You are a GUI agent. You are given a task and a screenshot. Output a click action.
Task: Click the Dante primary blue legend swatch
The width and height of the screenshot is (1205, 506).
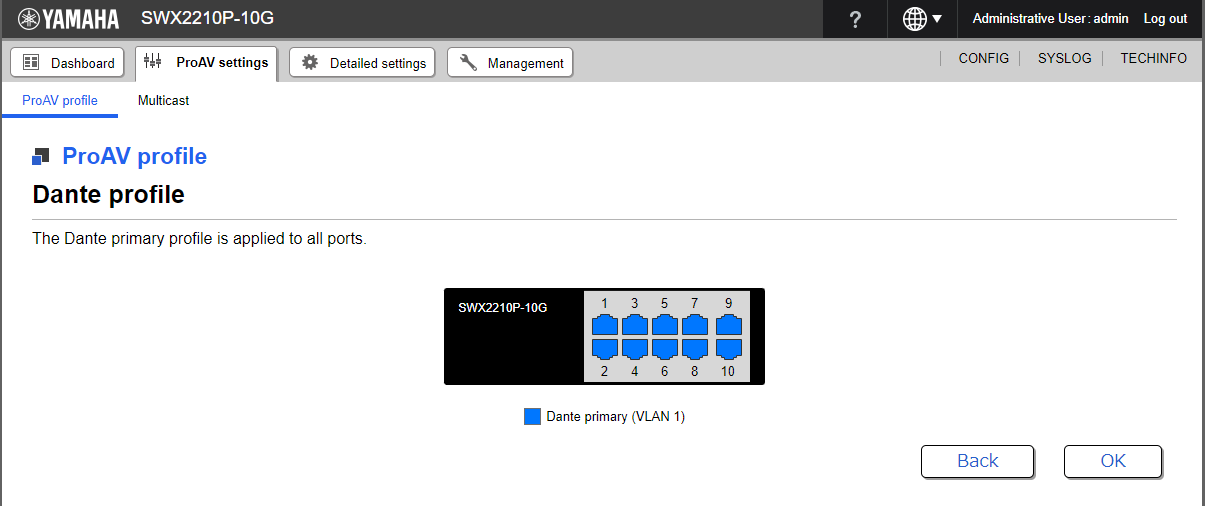[532, 417]
